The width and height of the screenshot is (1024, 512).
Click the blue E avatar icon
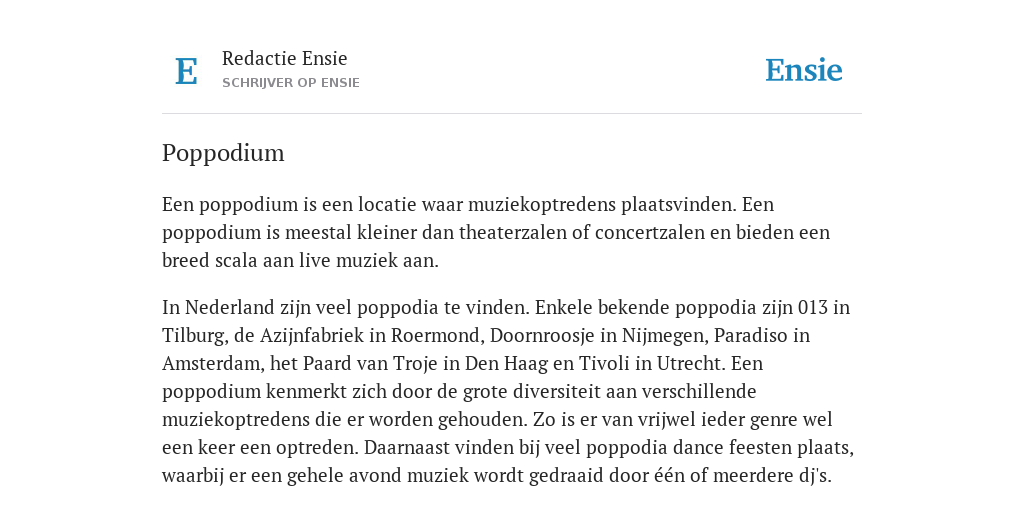pos(186,71)
